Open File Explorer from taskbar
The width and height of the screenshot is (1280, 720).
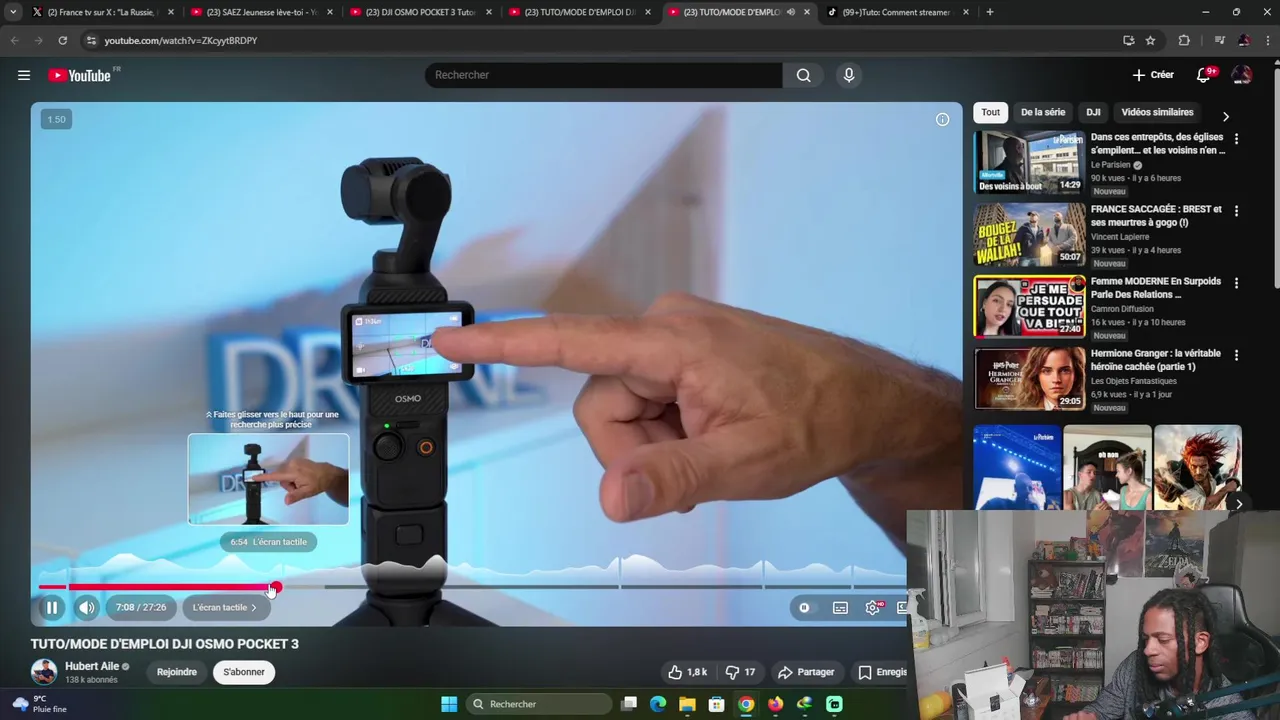687,704
